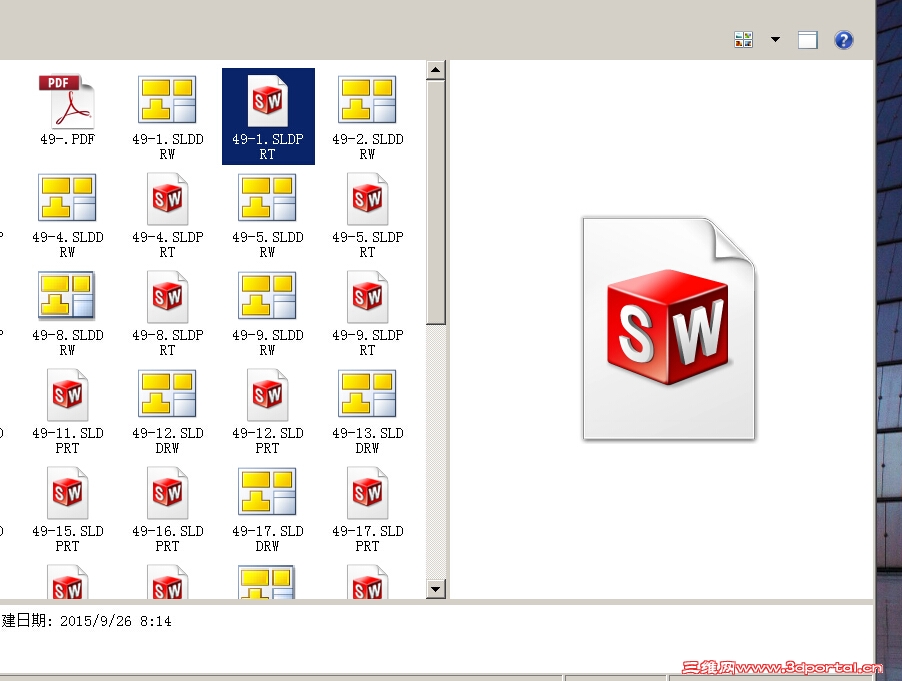
Task: Select the 49-13.SLDDRW drawing icon
Action: (368, 393)
